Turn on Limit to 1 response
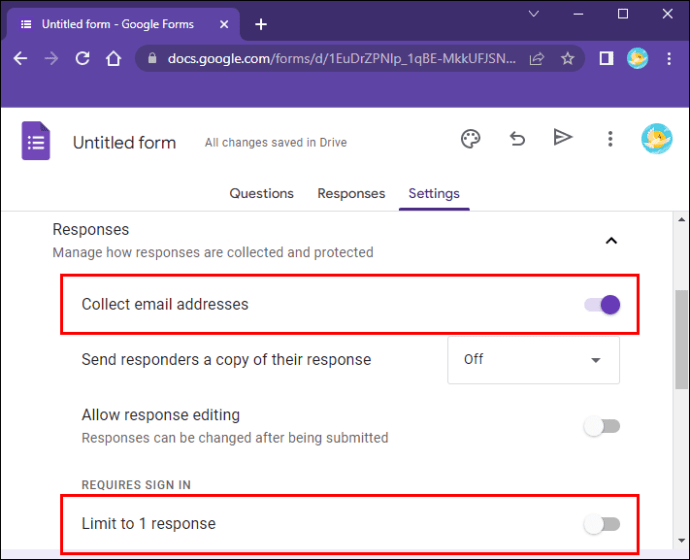 [602, 524]
